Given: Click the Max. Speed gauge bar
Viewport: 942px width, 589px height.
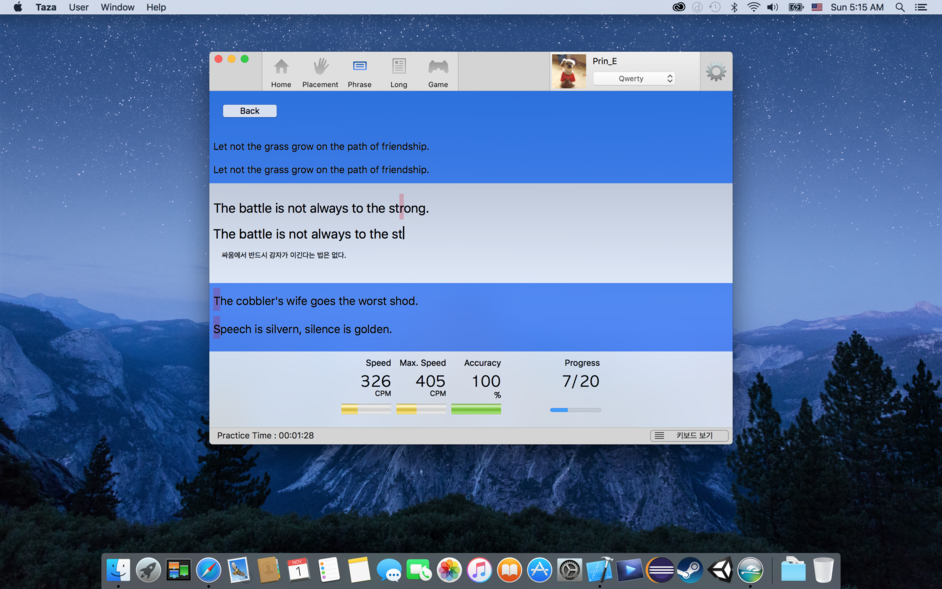Looking at the screenshot, I should coord(421,409).
